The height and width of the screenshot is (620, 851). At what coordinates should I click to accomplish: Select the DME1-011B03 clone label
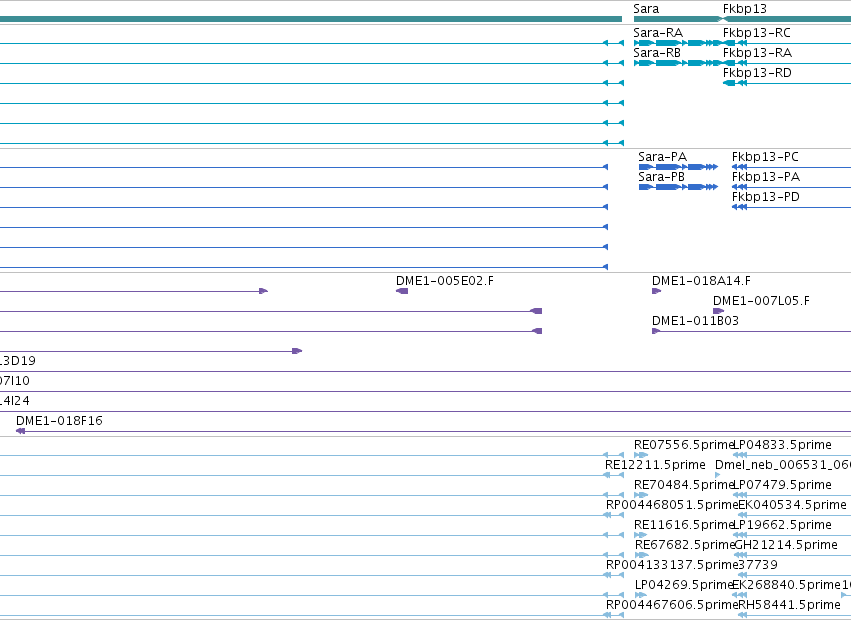pos(695,321)
